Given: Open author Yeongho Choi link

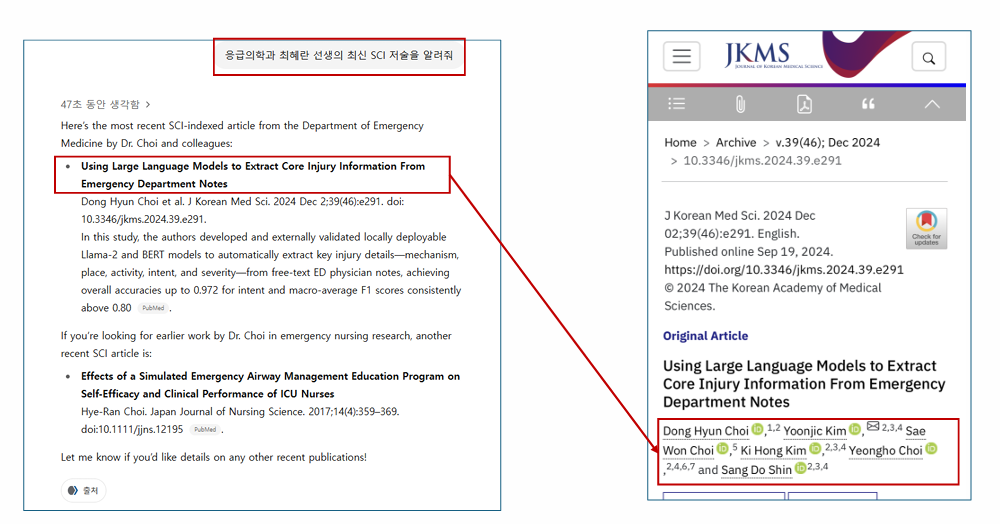Looking at the screenshot, I should [x=885, y=451].
